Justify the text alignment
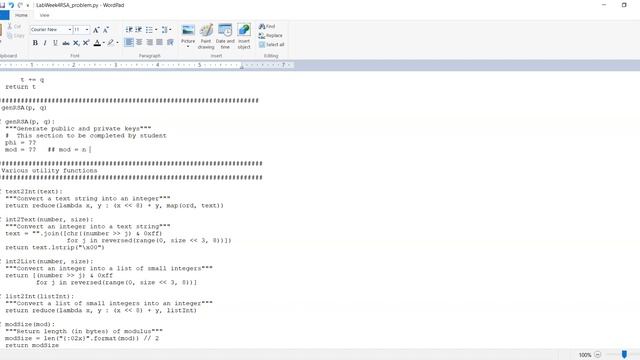The height and width of the screenshot is (360, 640). (x=160, y=42)
